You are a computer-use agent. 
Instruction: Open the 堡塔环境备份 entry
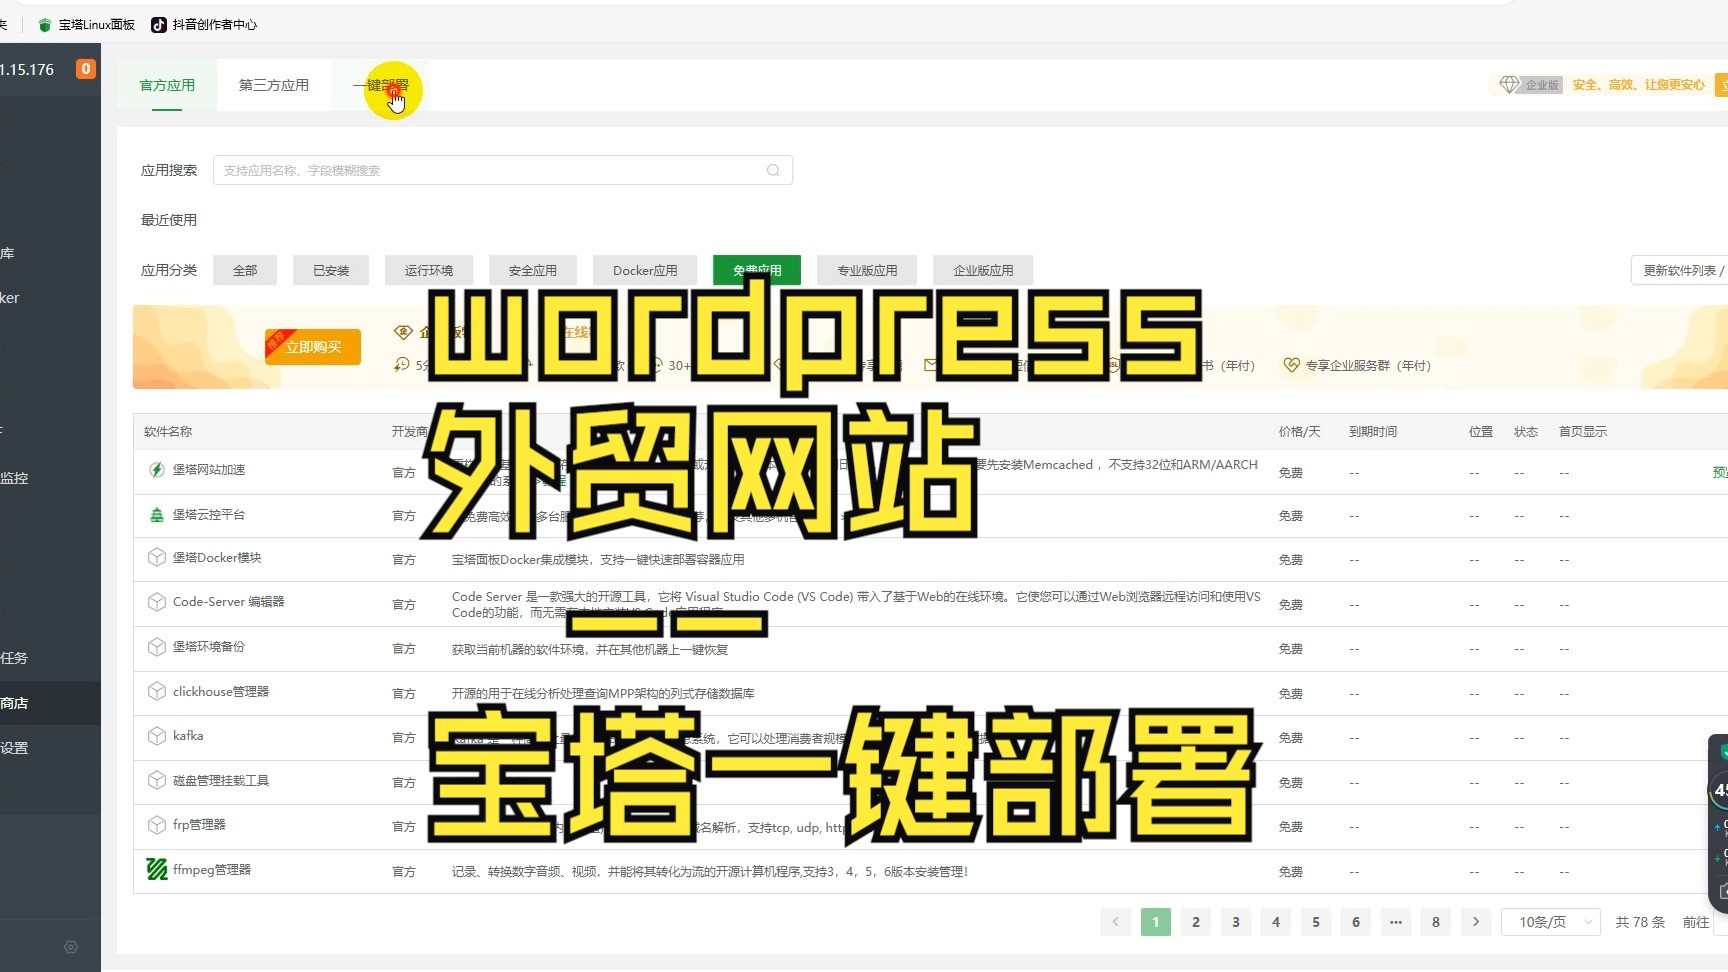(209, 647)
